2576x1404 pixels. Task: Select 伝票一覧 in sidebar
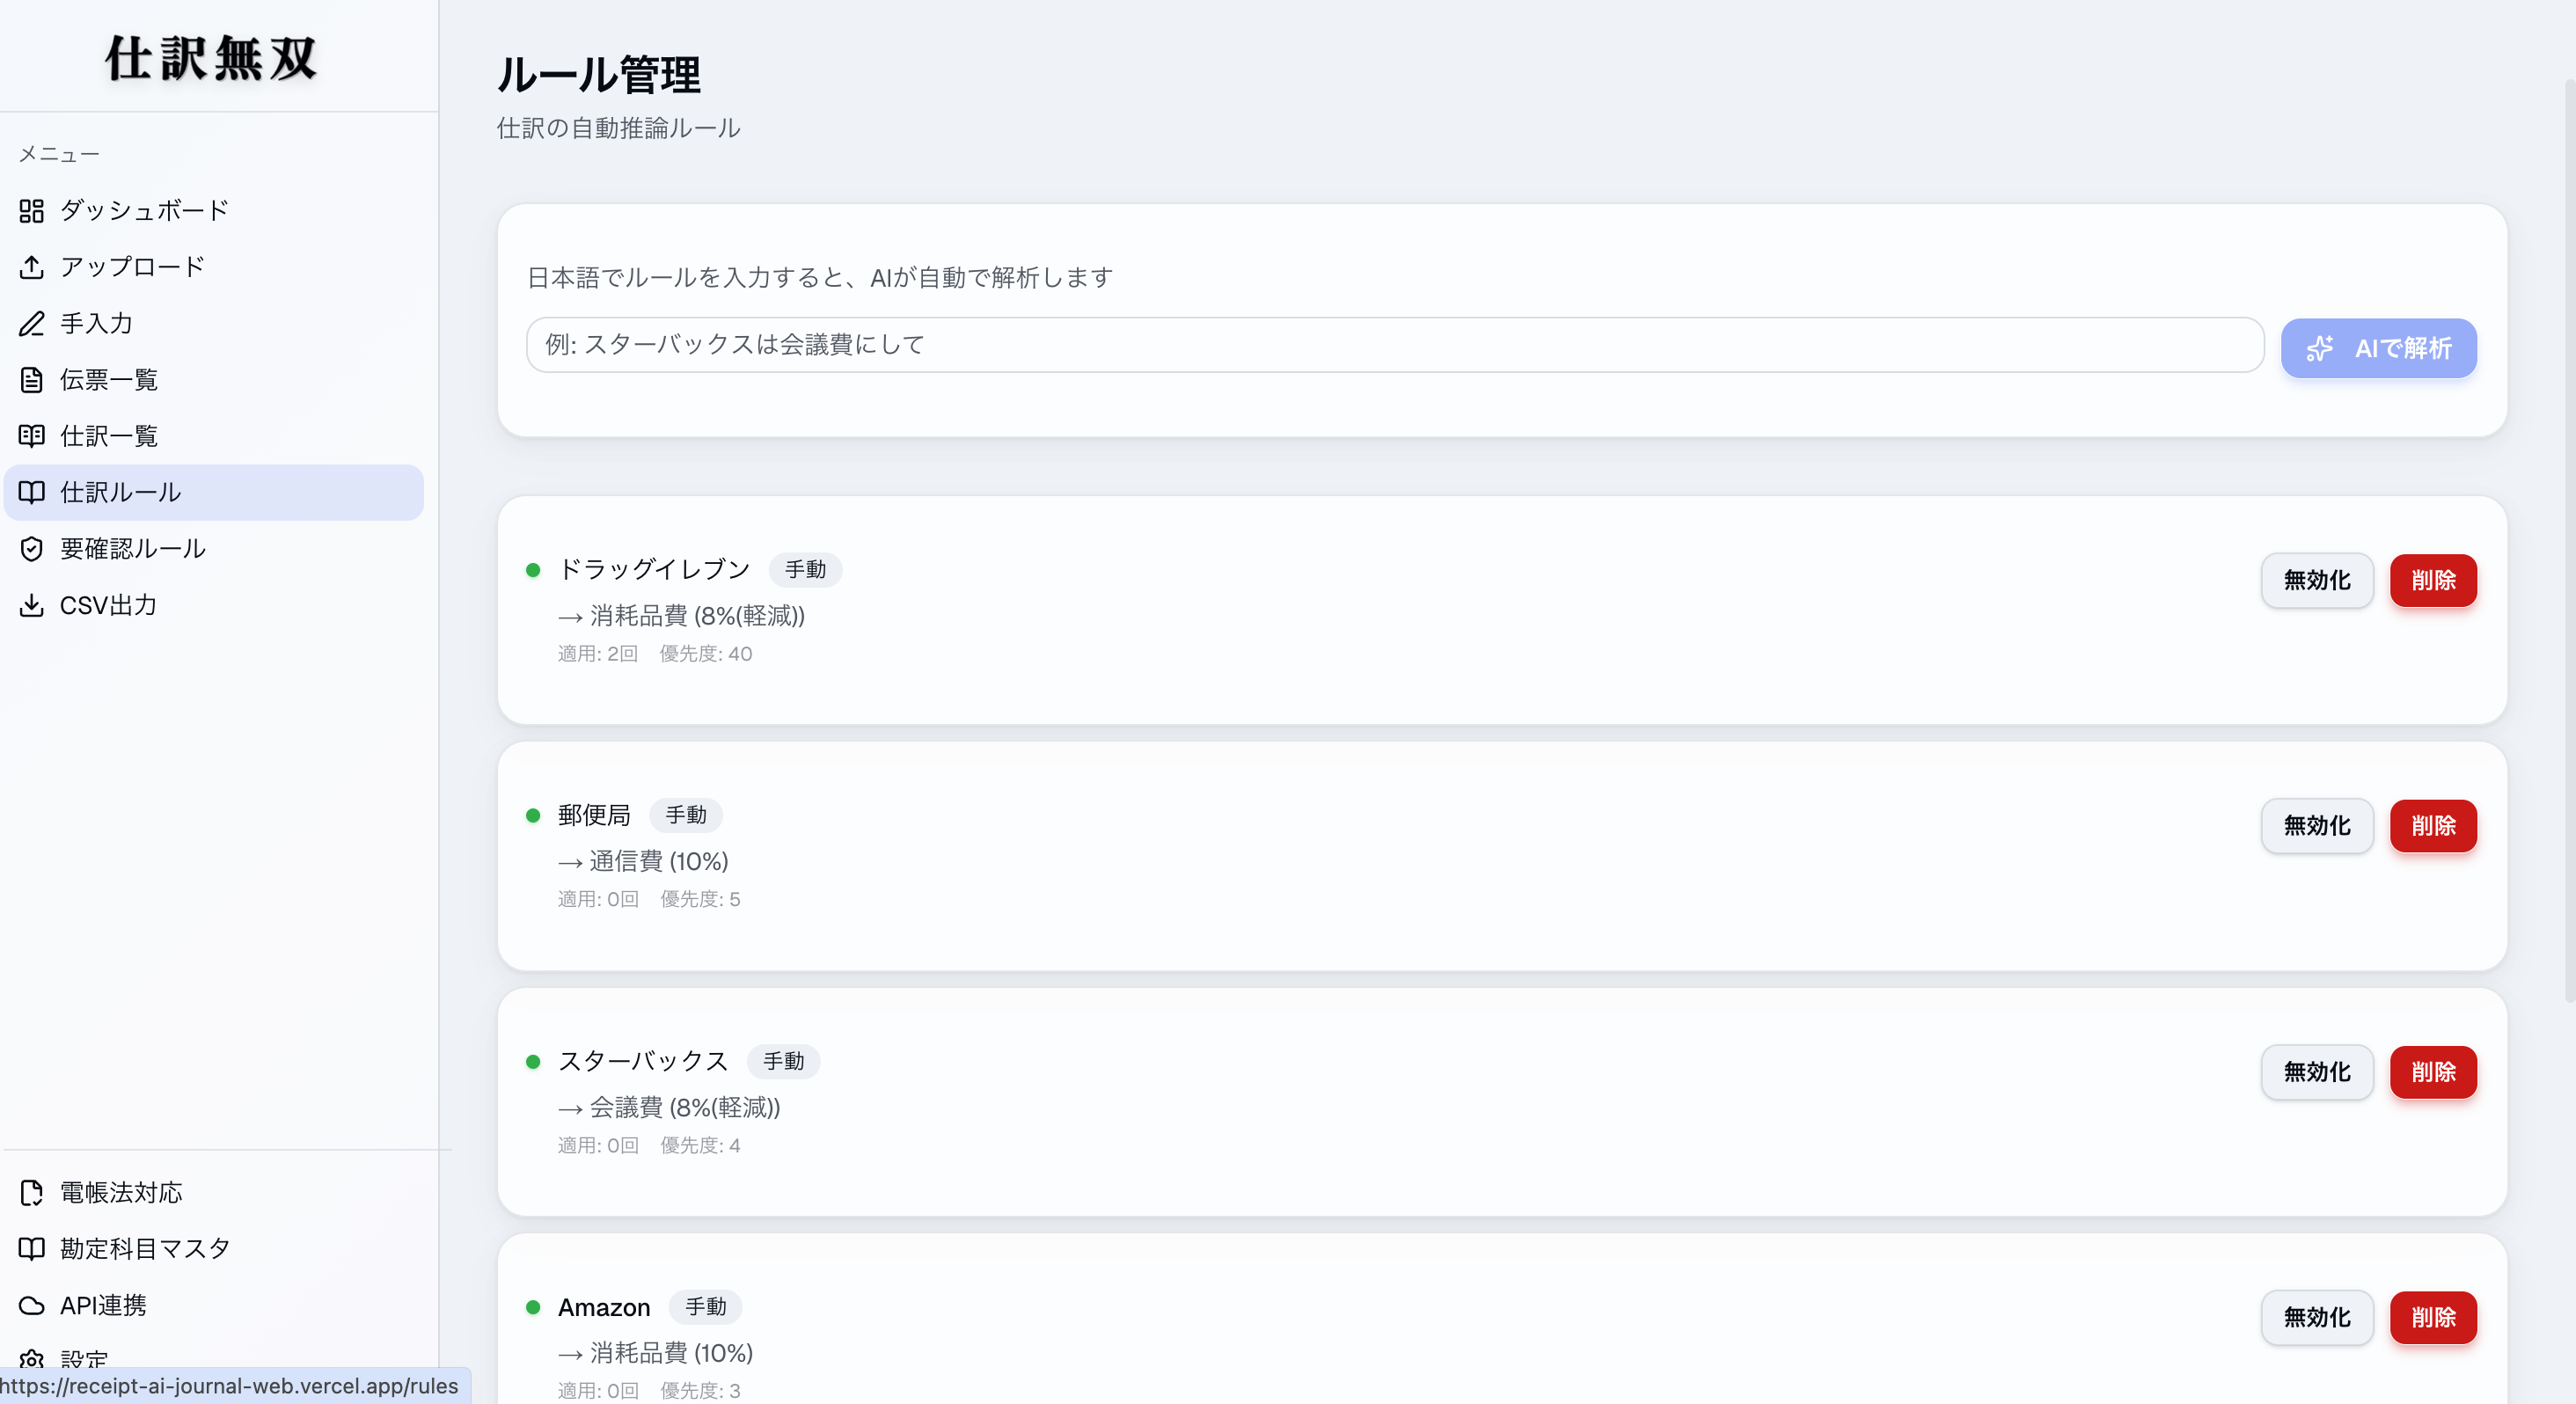[214, 380]
